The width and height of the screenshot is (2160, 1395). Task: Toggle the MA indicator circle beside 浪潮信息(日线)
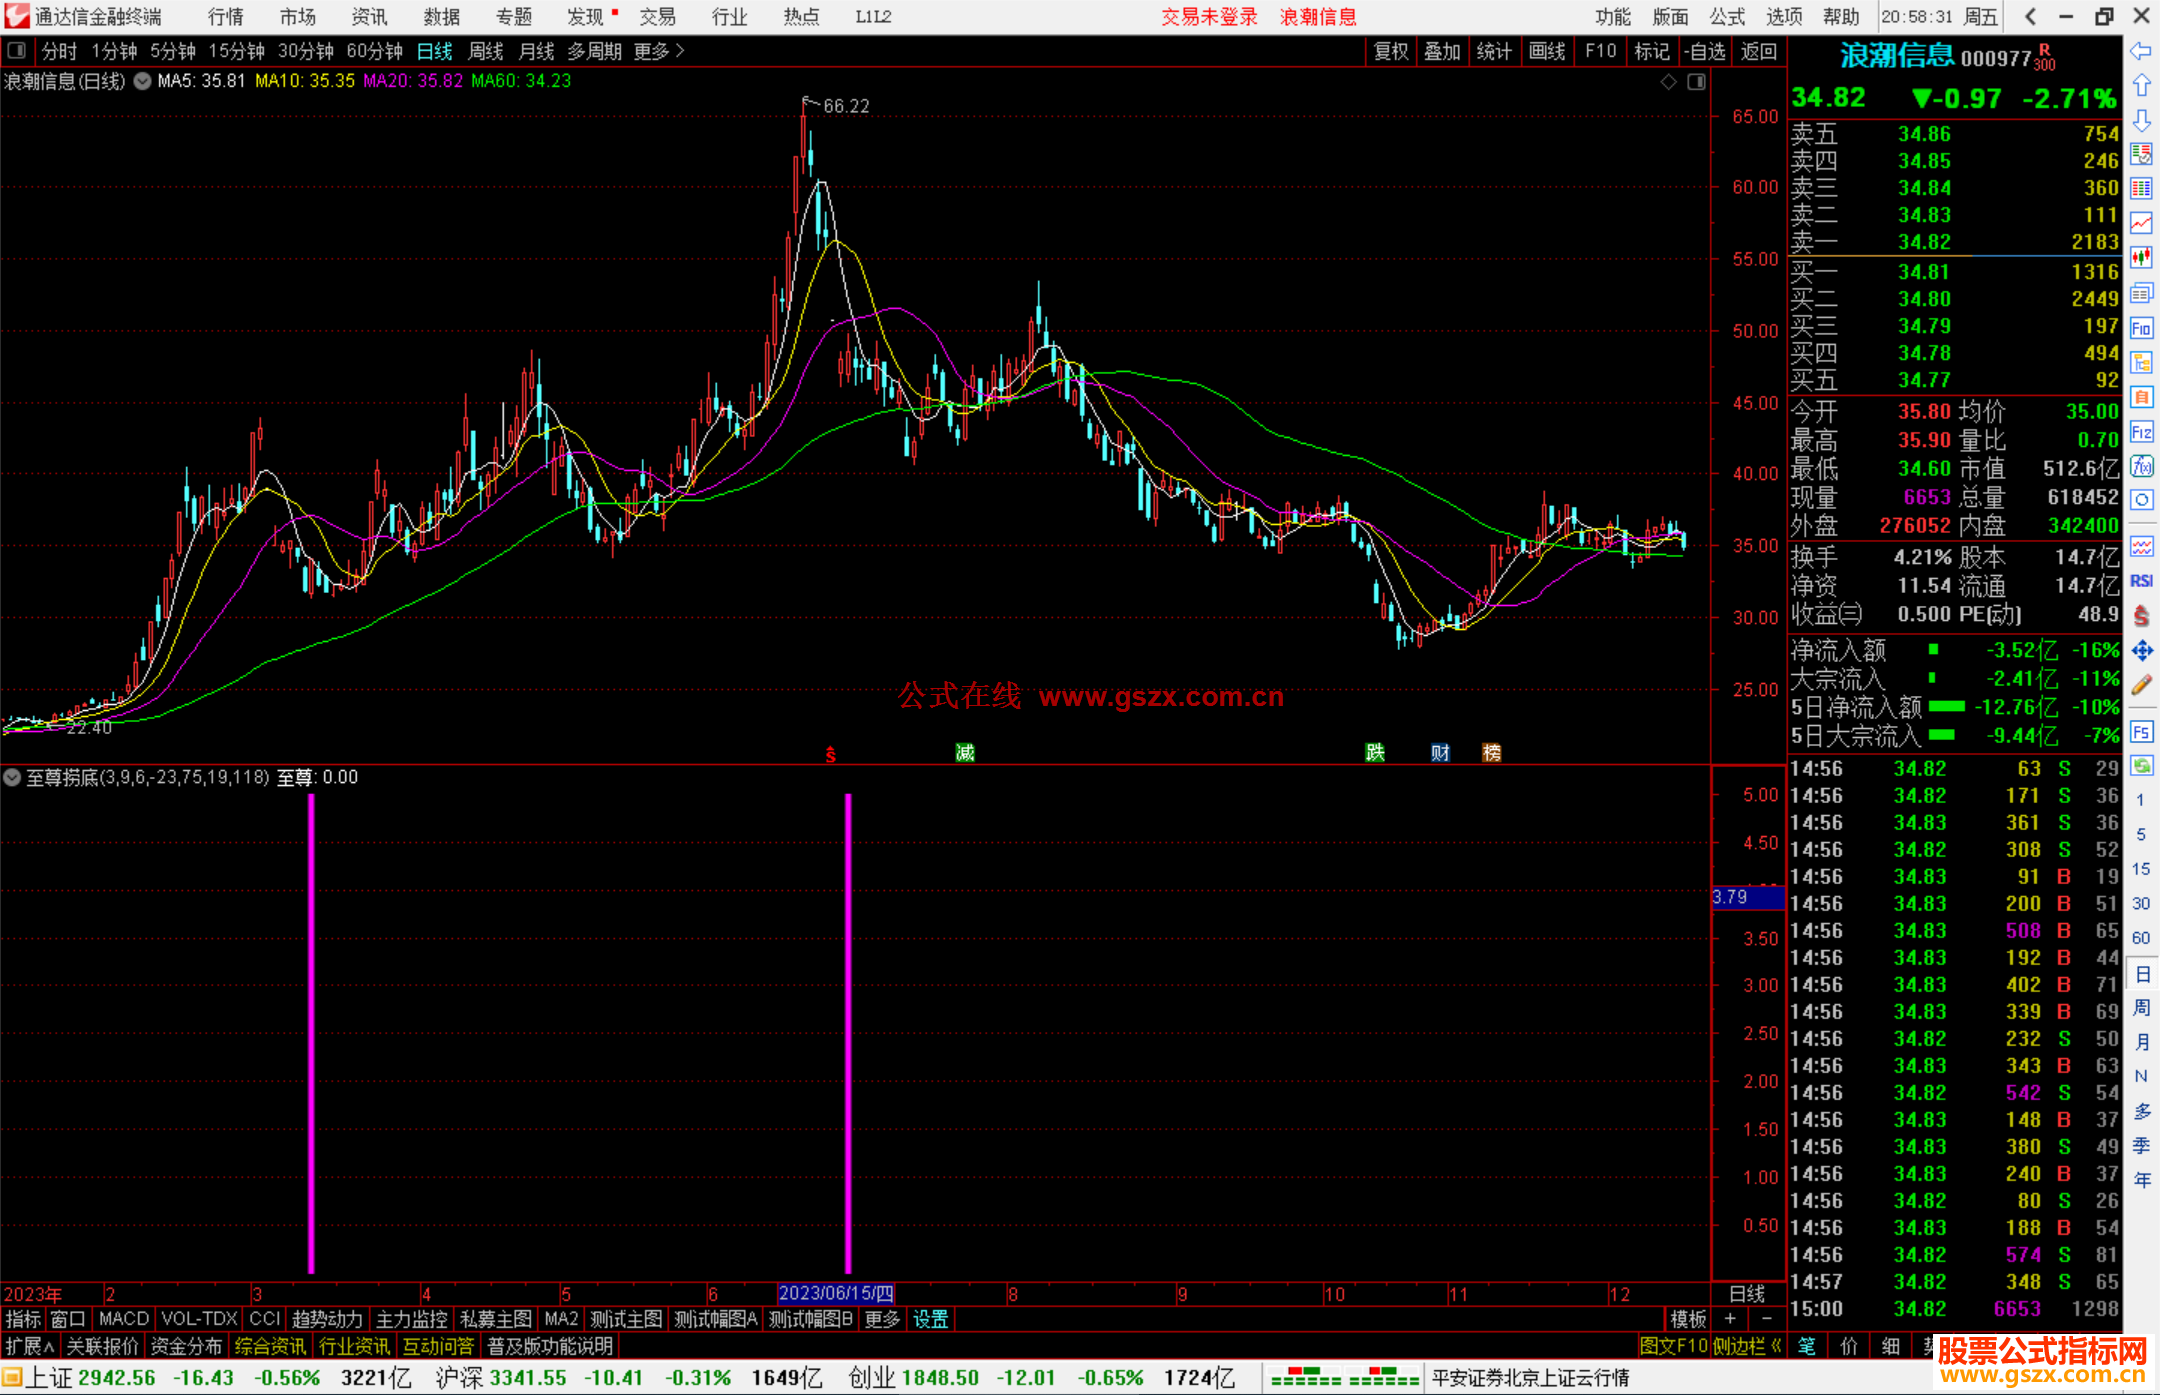coord(142,81)
